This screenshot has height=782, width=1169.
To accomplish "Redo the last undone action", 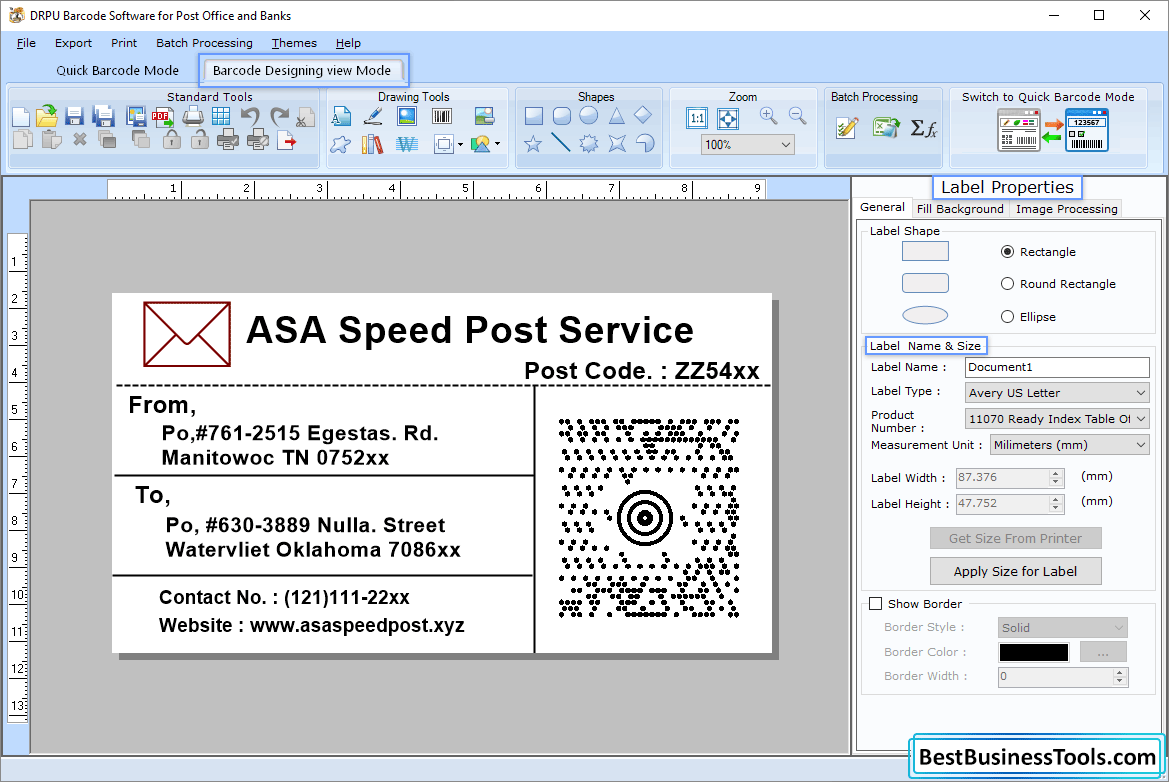I will [280, 116].
